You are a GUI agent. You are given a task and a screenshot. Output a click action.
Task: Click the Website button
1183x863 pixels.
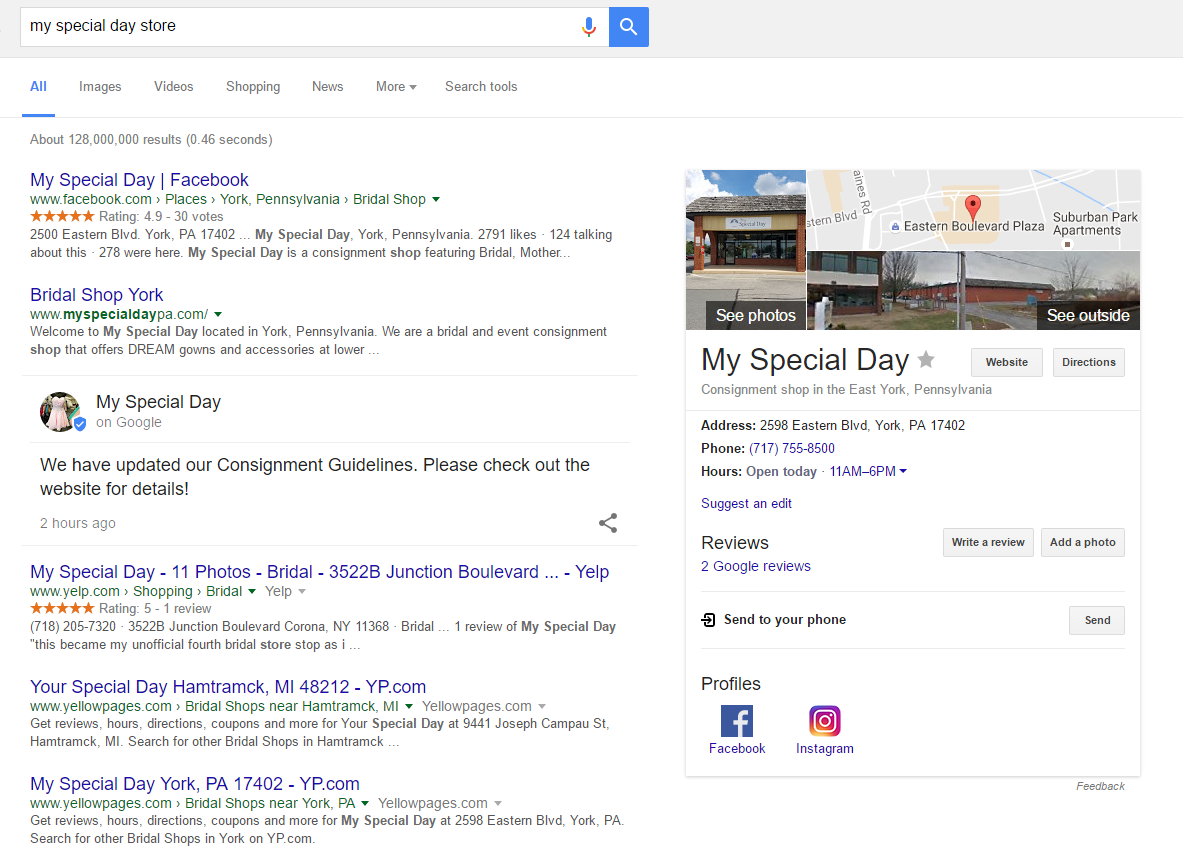pyautogui.click(x=1006, y=362)
